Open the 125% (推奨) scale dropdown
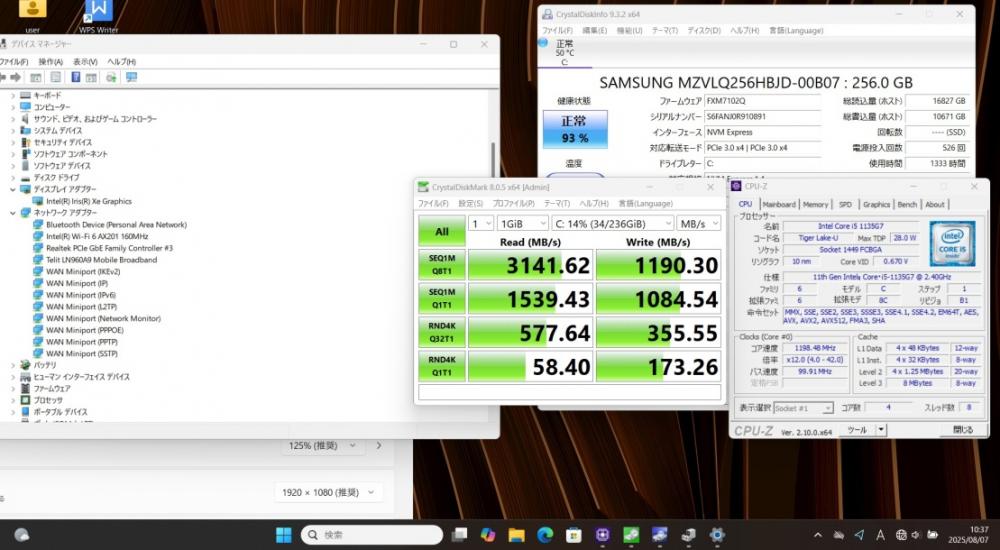 point(321,445)
